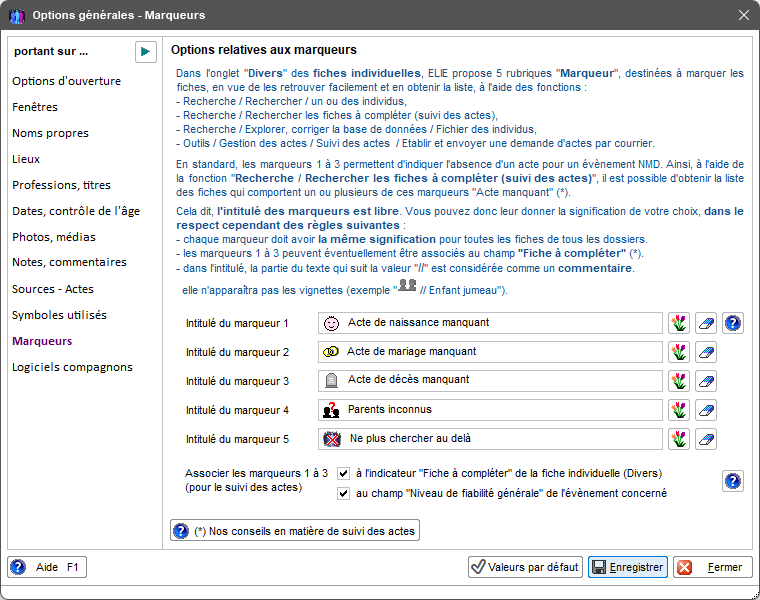Toggle the "Niveau de fiabilité générale" checkbox
Image resolution: width=760 pixels, height=600 pixels.
(343, 493)
